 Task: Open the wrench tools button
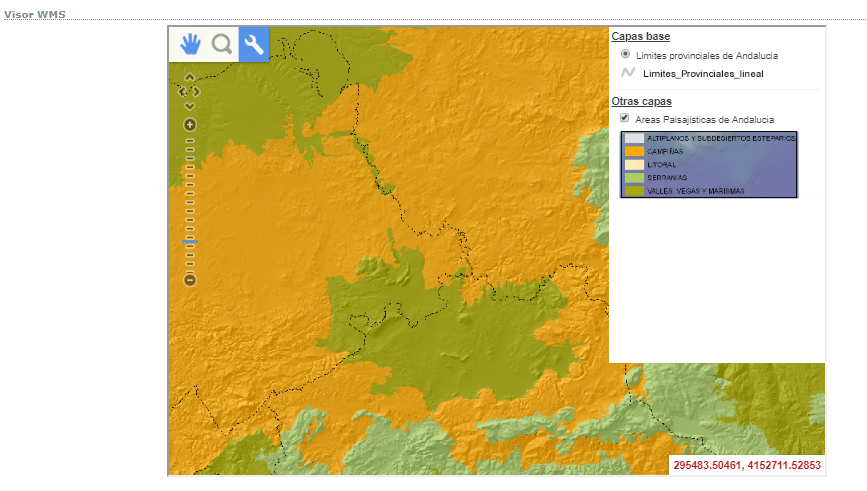pos(254,44)
